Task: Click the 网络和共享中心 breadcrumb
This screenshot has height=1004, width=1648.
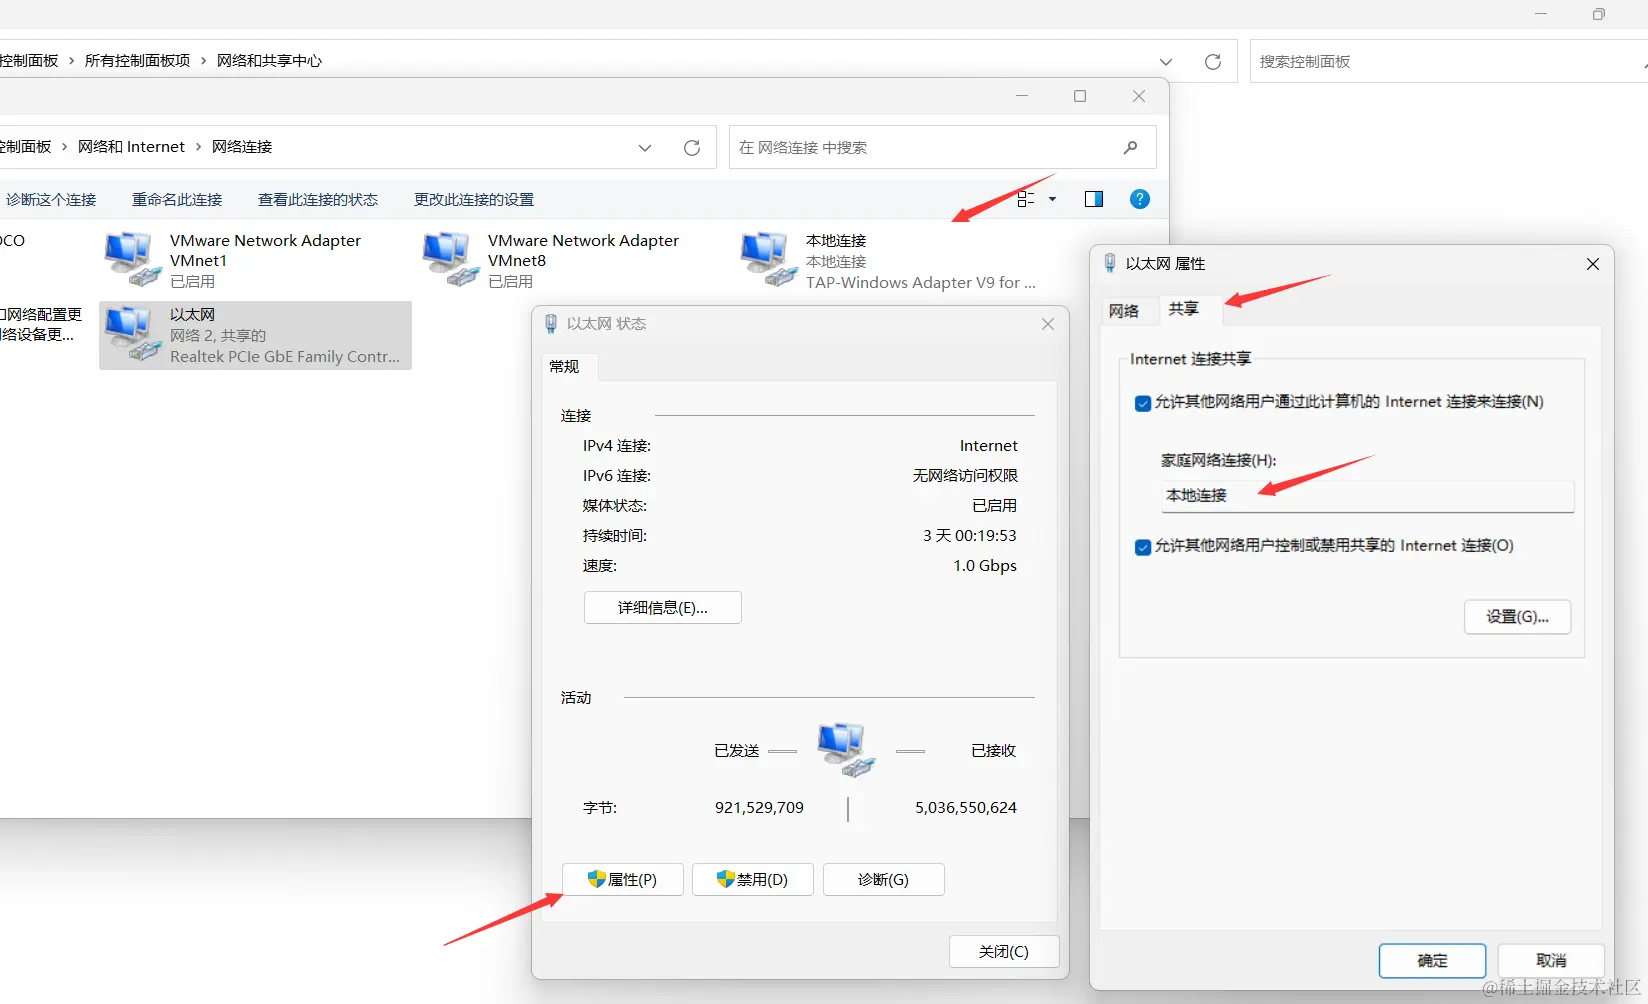Action: point(270,61)
